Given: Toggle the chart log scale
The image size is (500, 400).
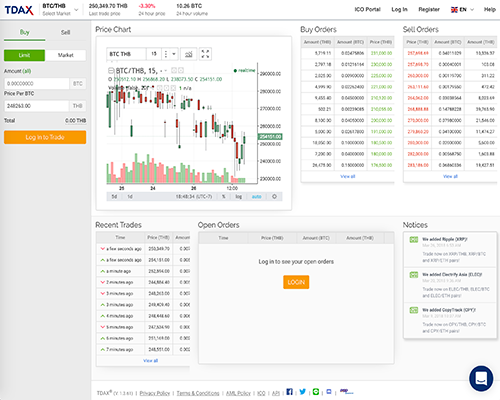Looking at the screenshot, I should 239,197.
